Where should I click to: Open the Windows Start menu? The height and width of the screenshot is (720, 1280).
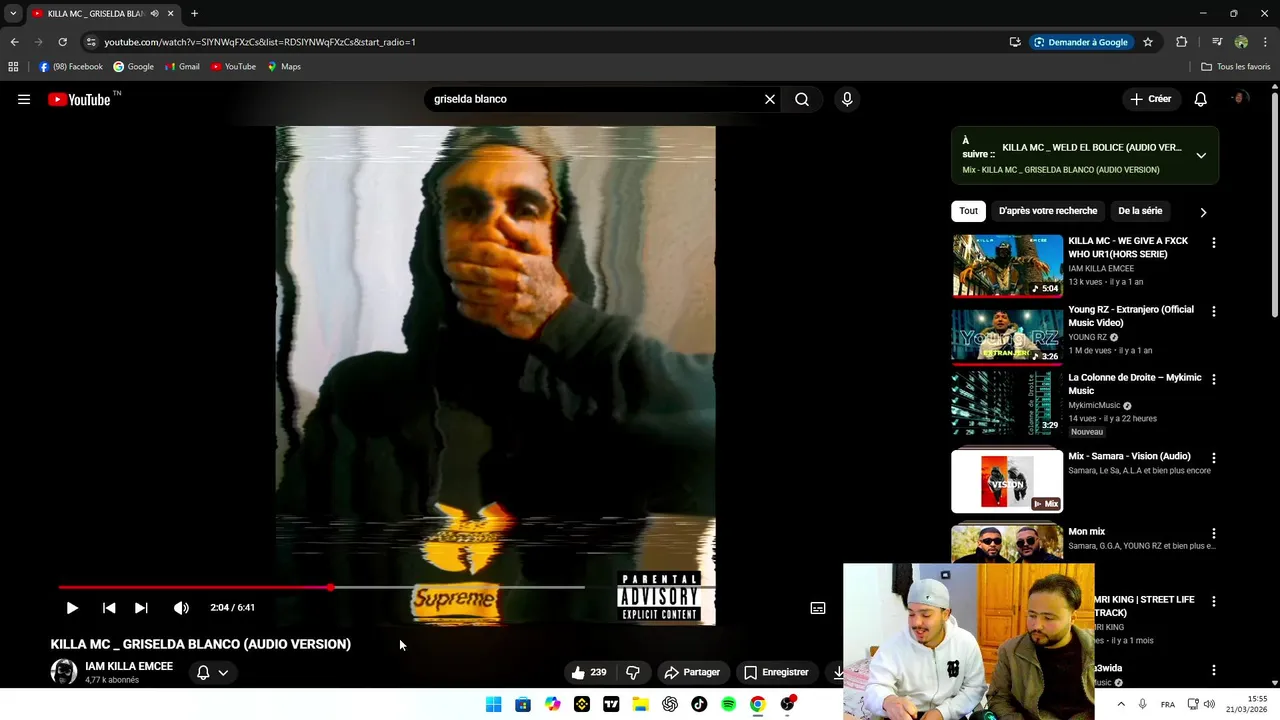[x=493, y=704]
